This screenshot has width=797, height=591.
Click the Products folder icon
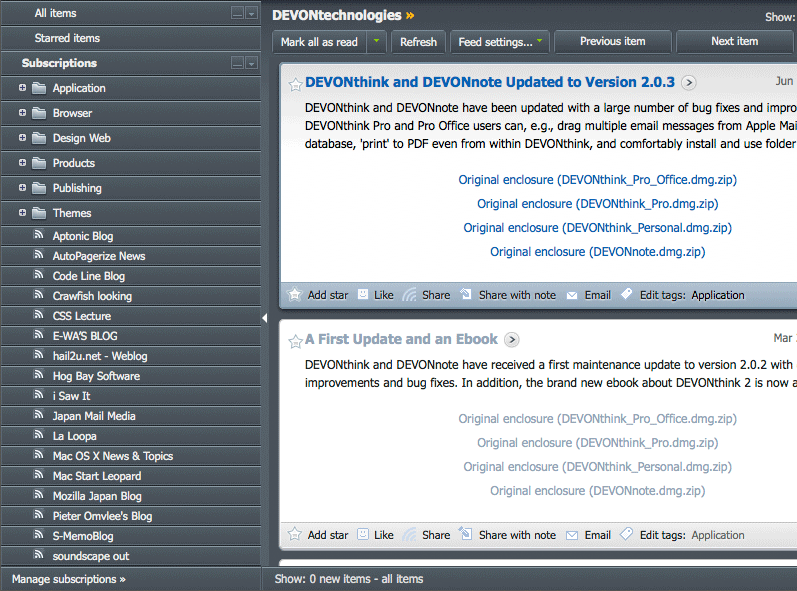tap(39, 163)
